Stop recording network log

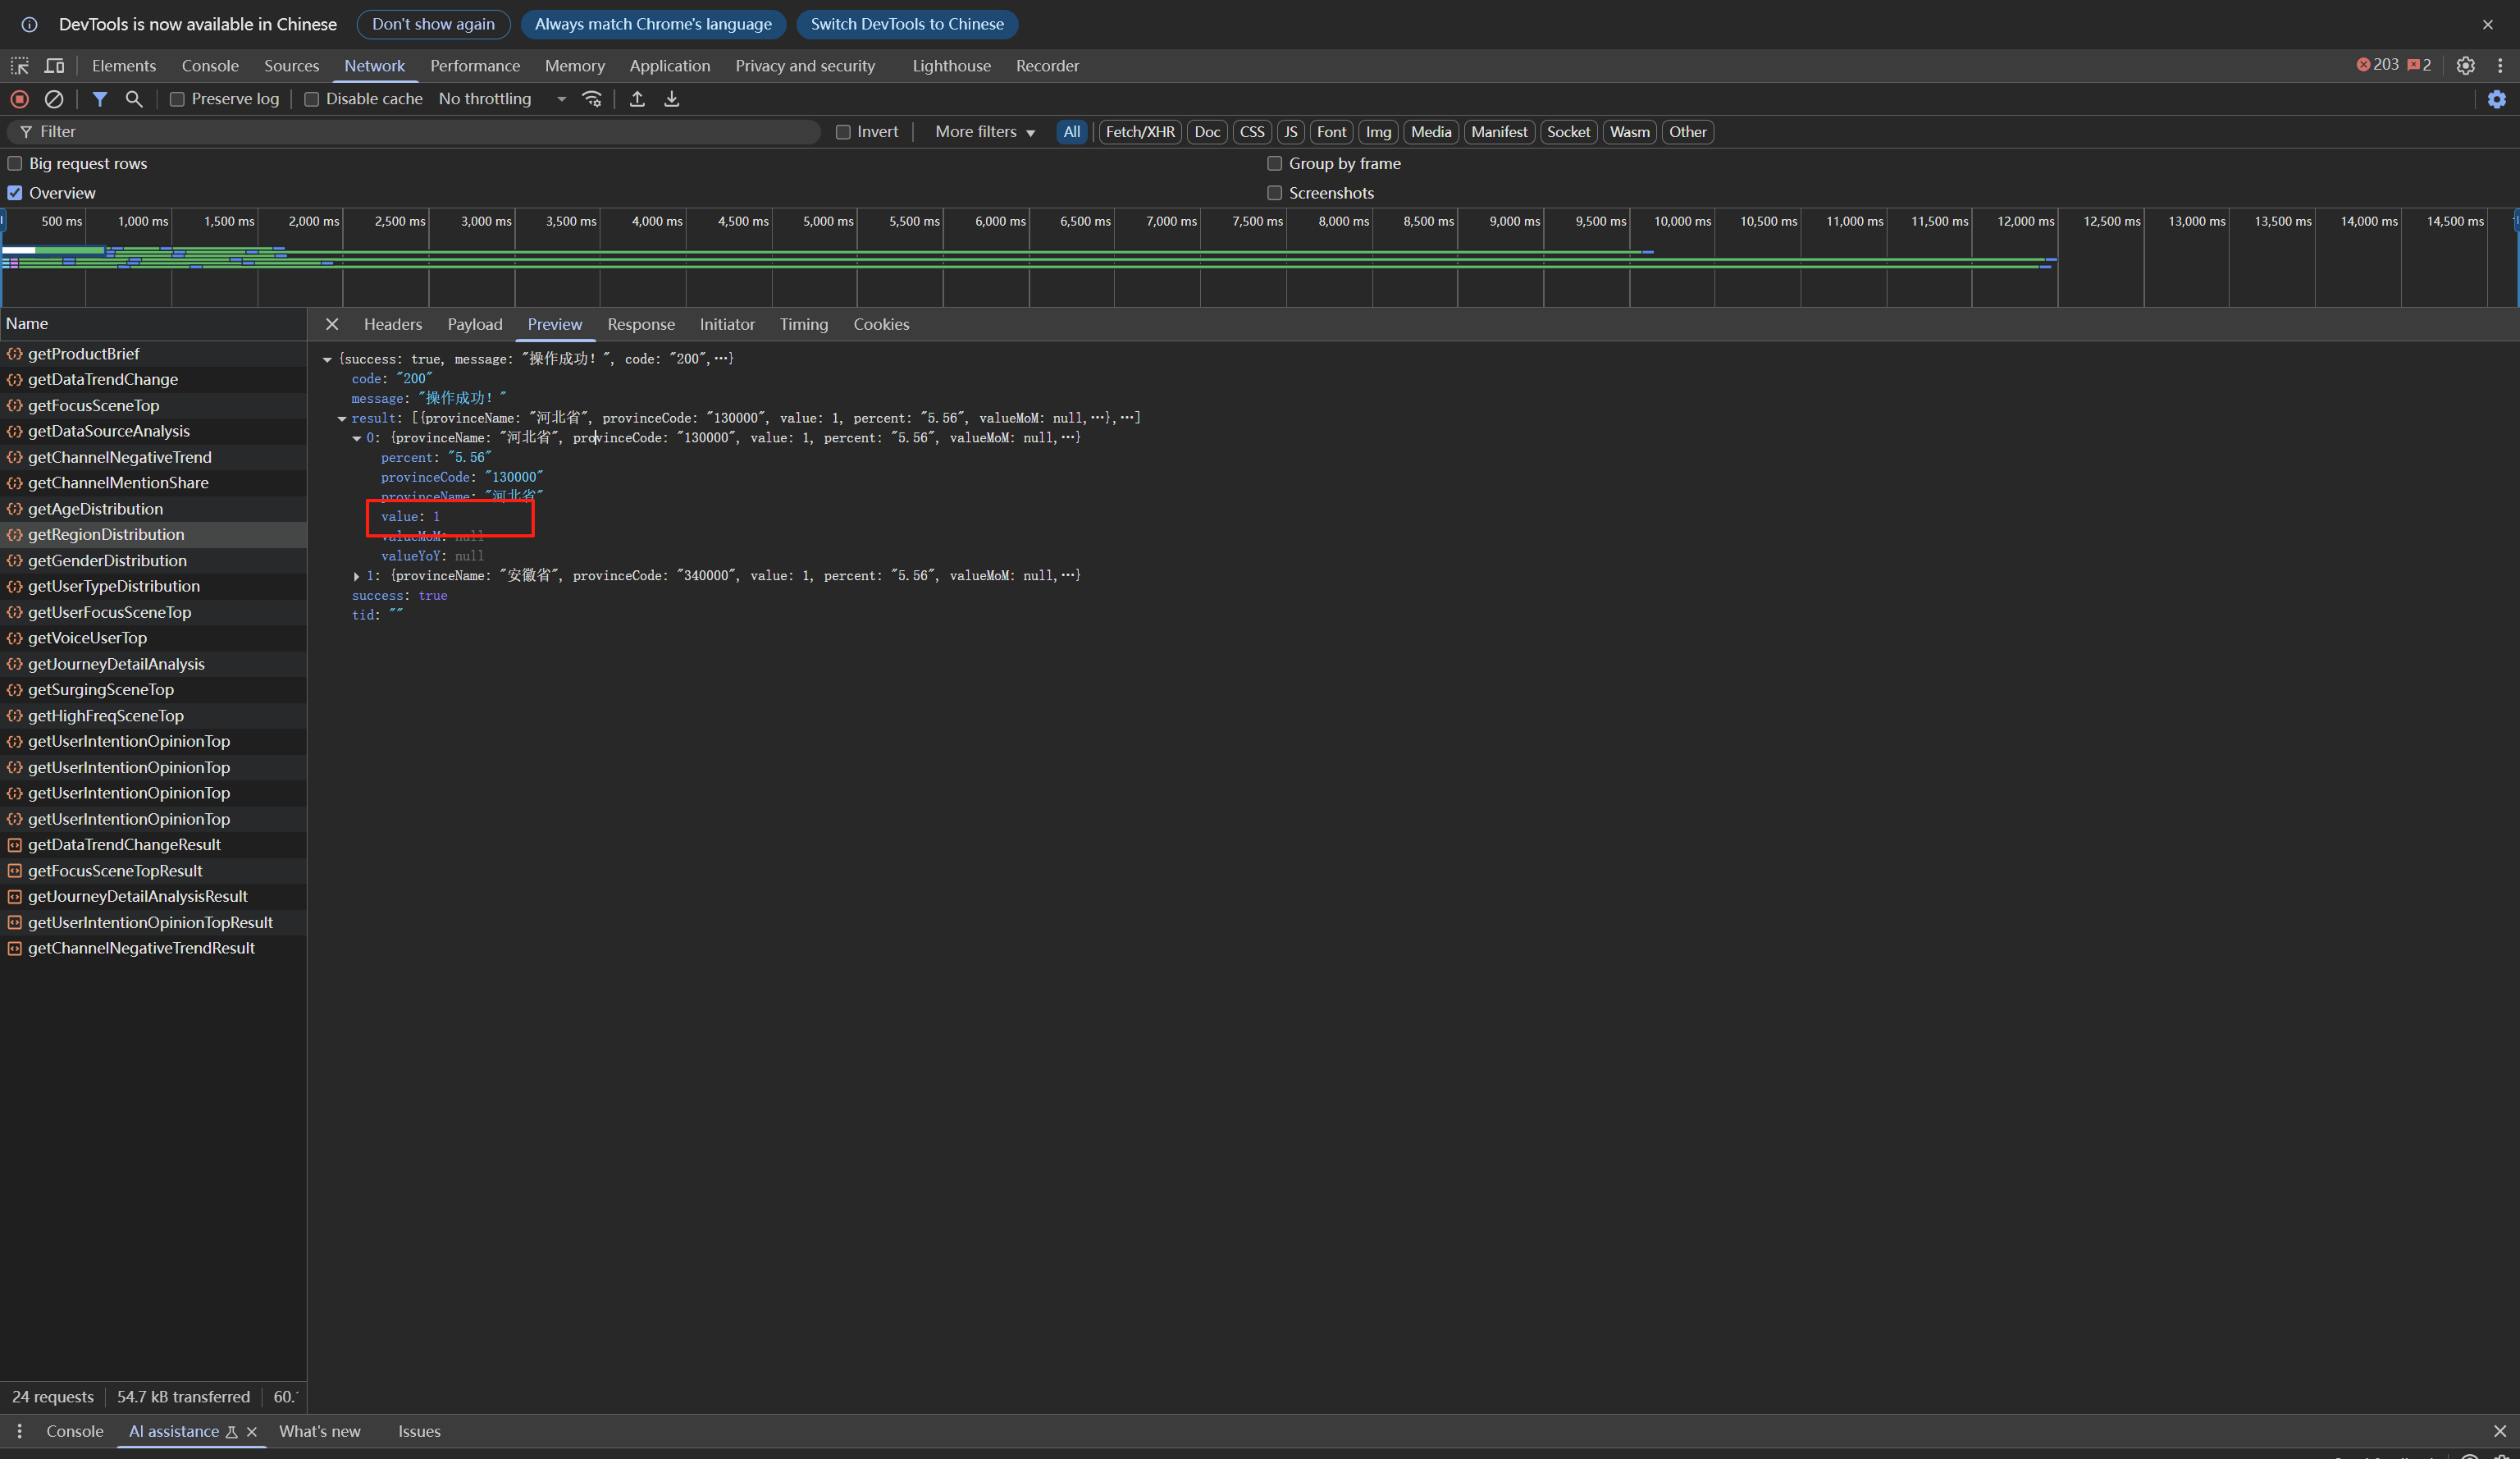(x=19, y=99)
